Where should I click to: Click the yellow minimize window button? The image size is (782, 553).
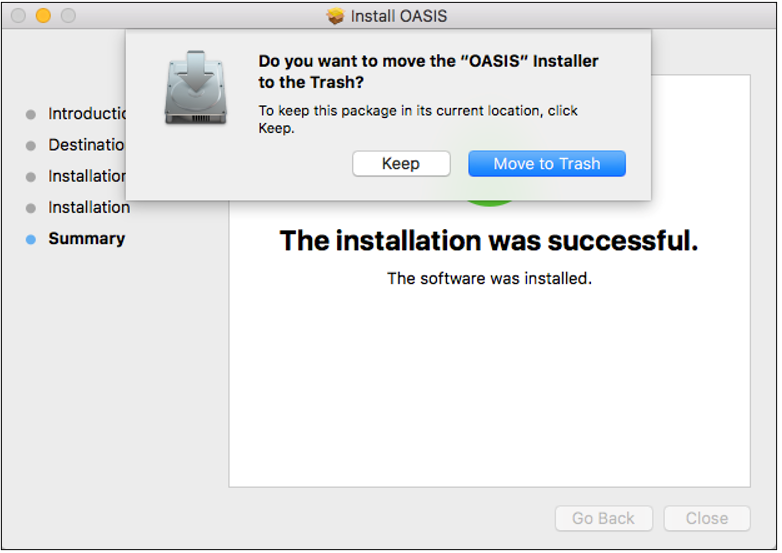43,16
